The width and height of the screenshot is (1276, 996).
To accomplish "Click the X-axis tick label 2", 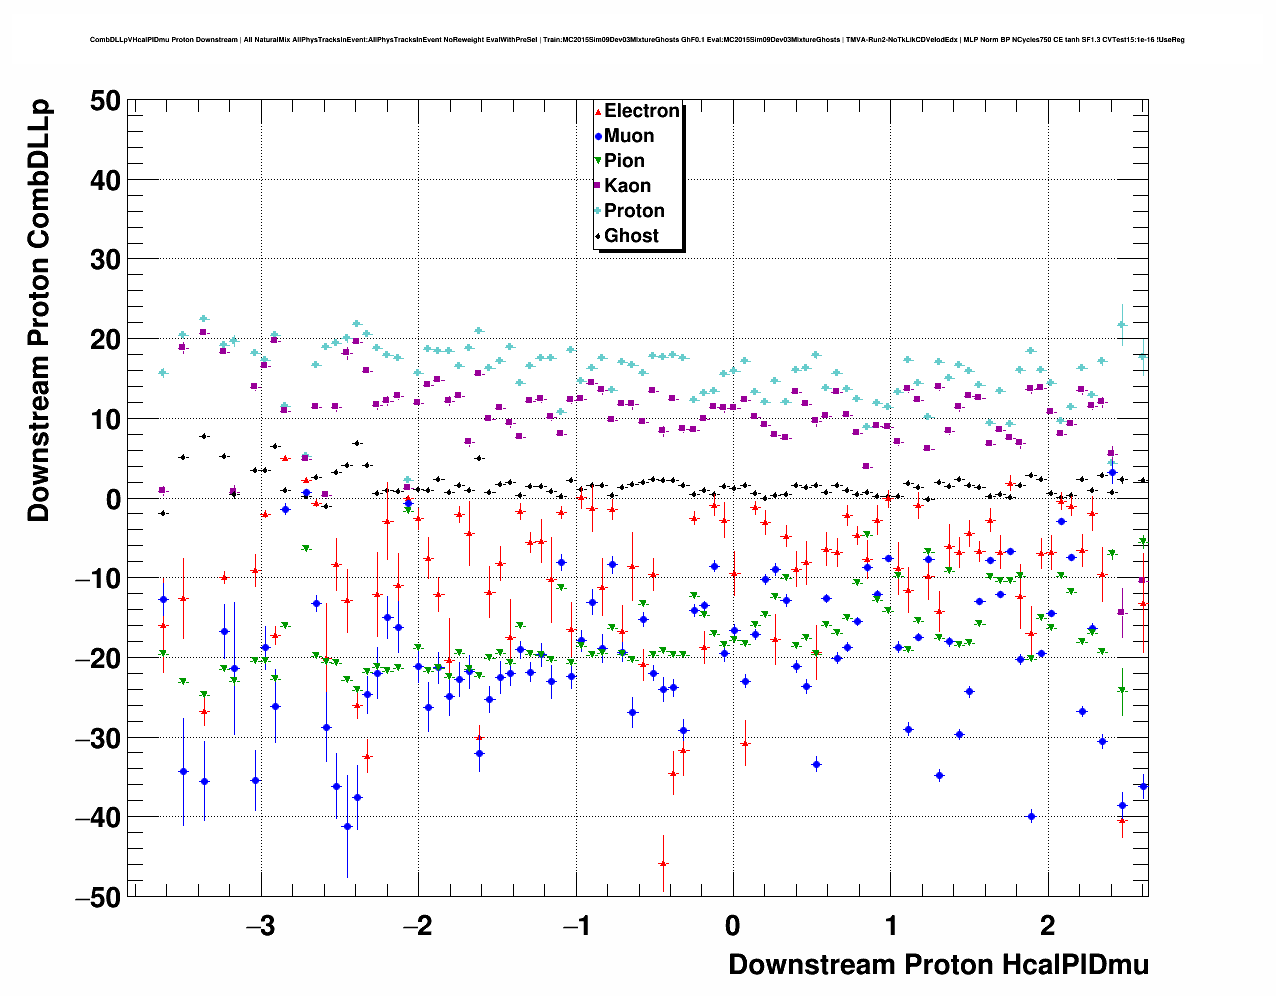I will [1047, 926].
